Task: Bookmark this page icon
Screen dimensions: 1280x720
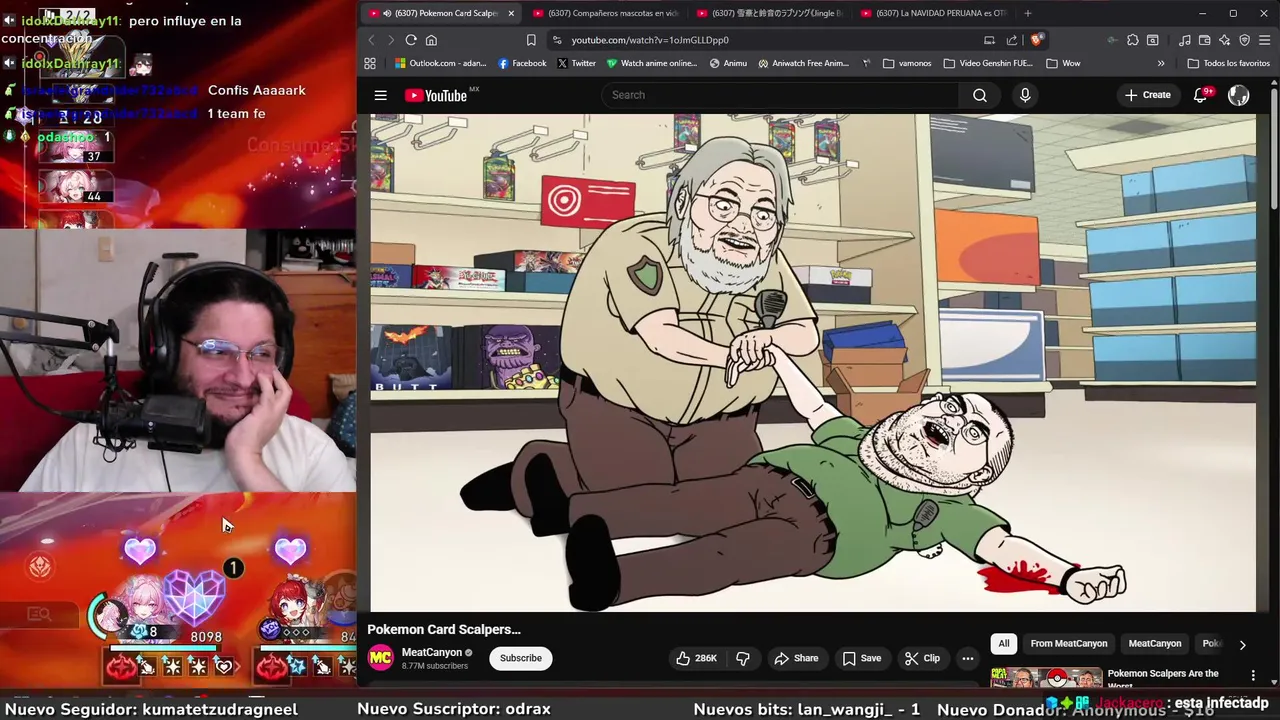Action: click(531, 40)
